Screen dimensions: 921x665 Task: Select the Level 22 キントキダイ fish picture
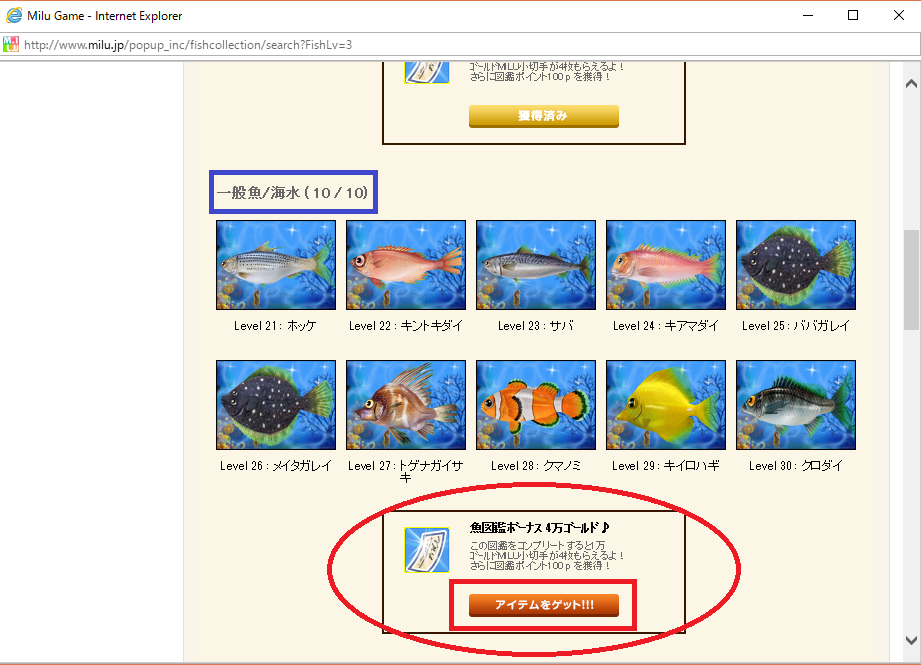click(x=406, y=265)
